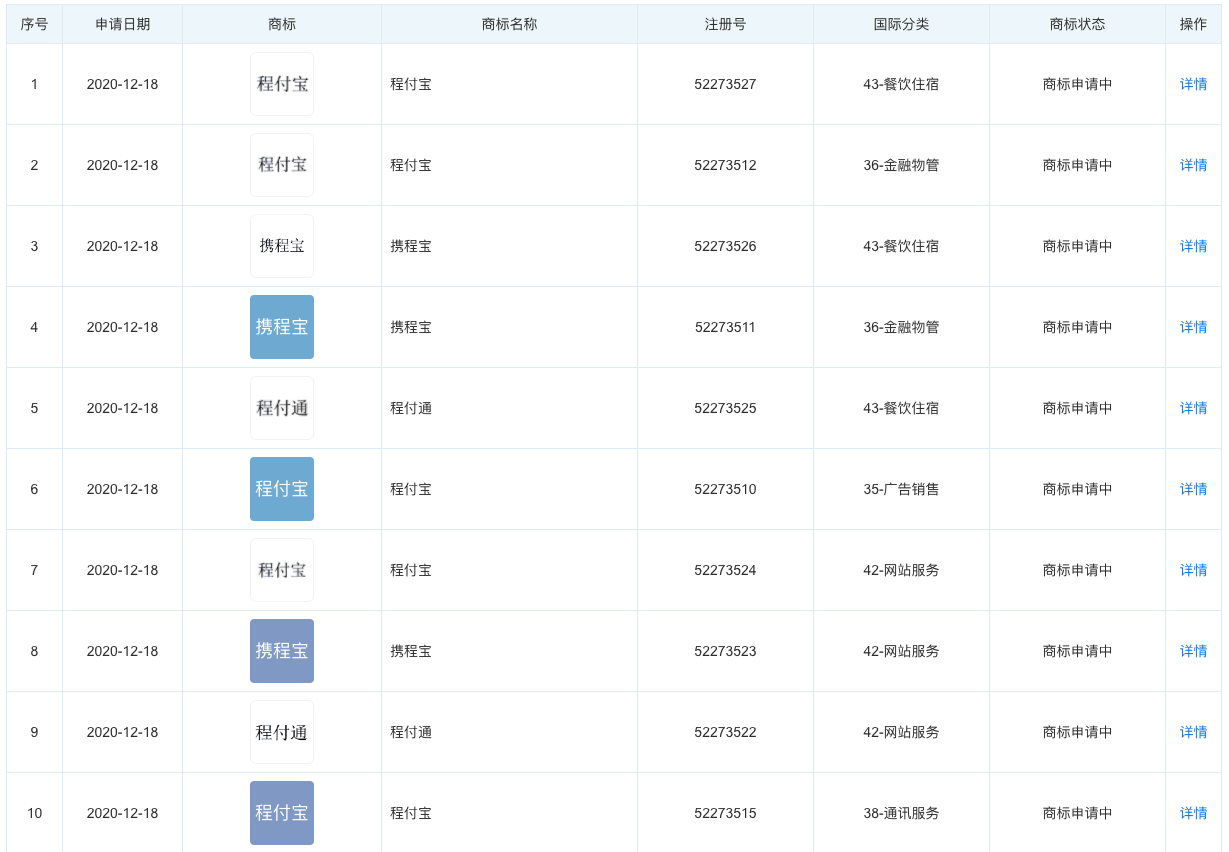1229x852 pixels.
Task: Click 详情 for registration 52273523
Action: click(1193, 651)
